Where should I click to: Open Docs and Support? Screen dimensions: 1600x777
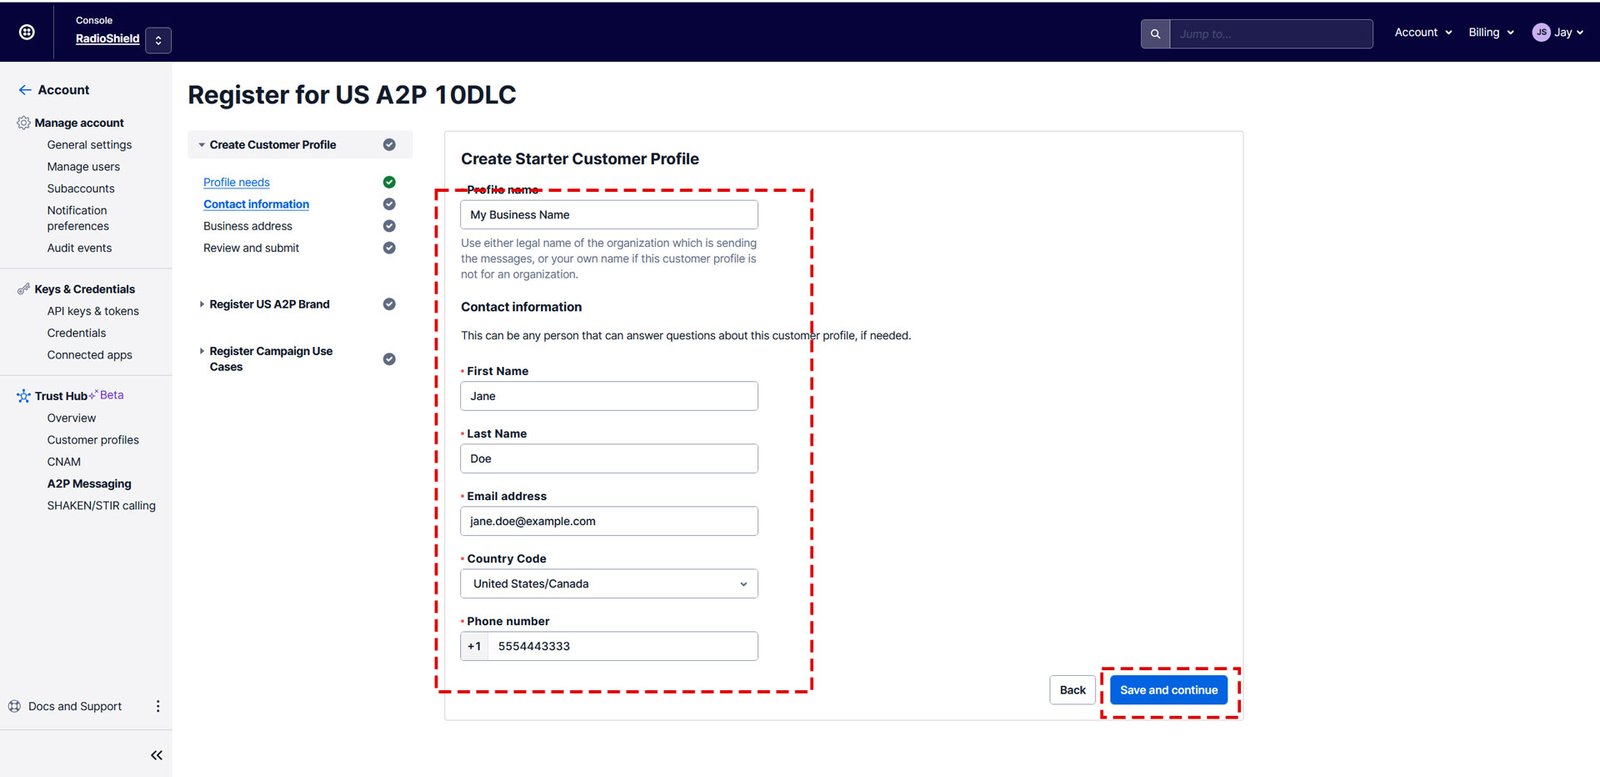point(75,706)
